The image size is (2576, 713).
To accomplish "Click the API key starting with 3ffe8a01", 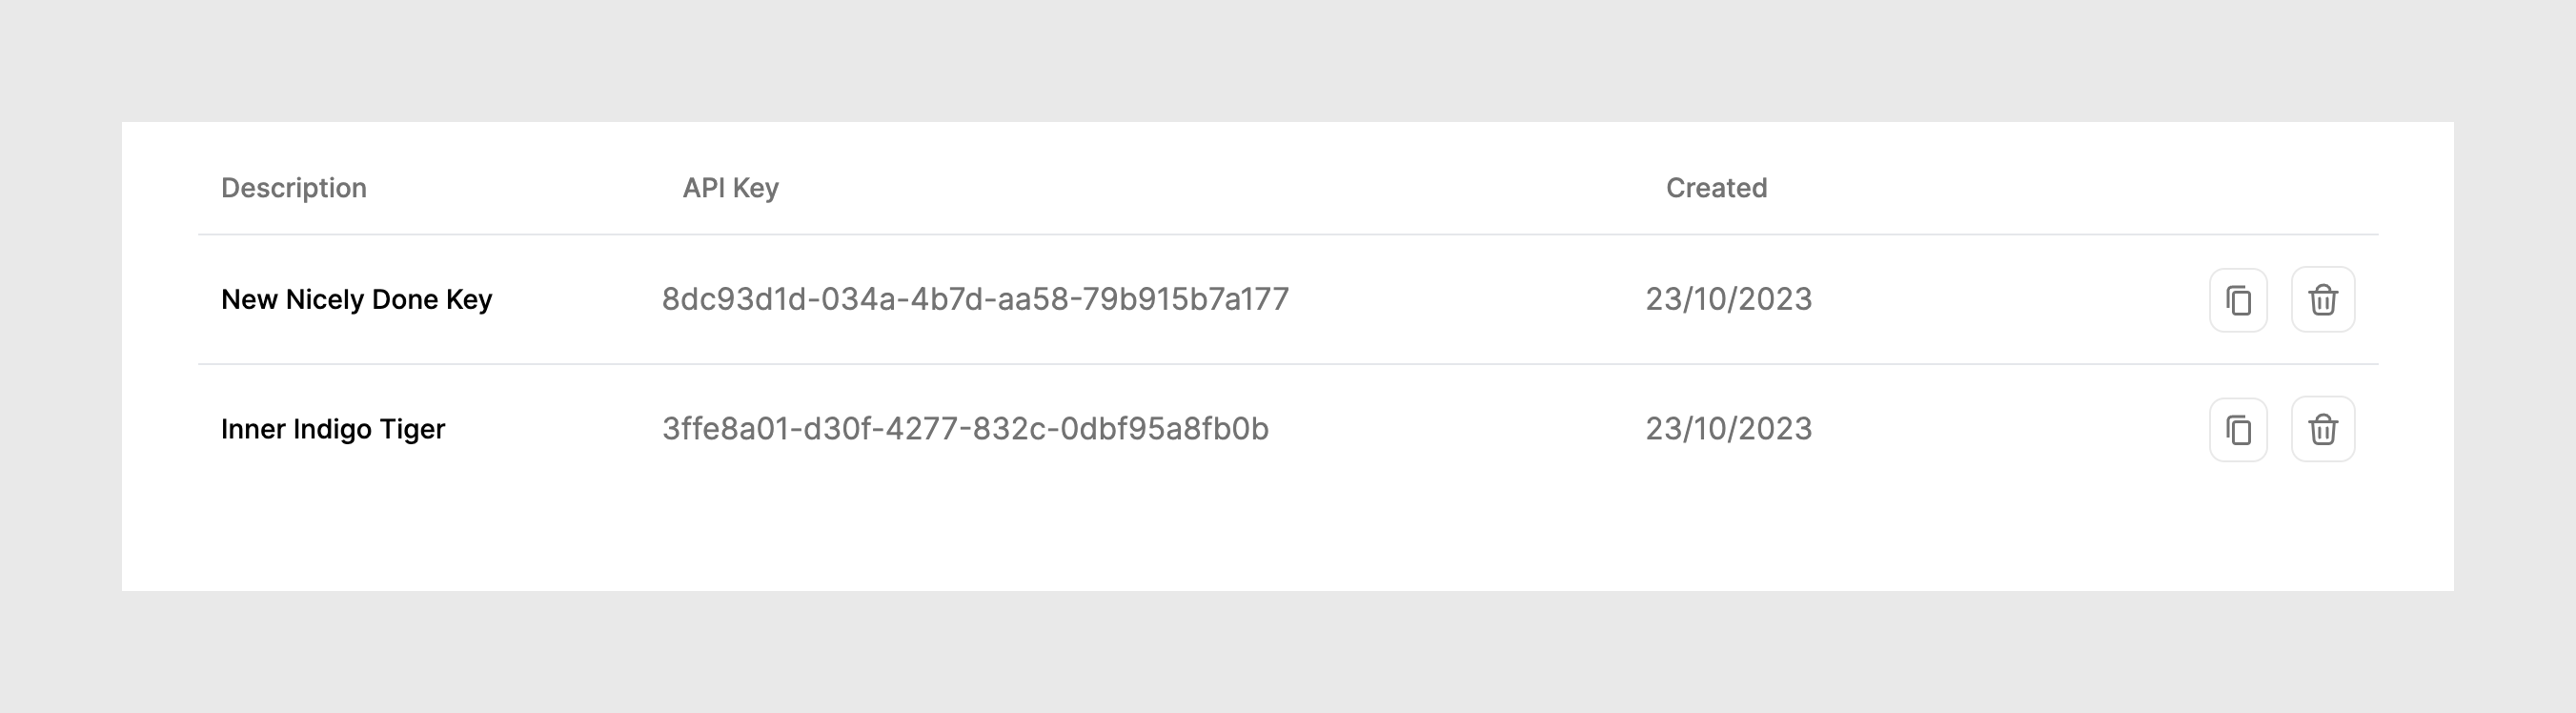I will pos(965,430).
